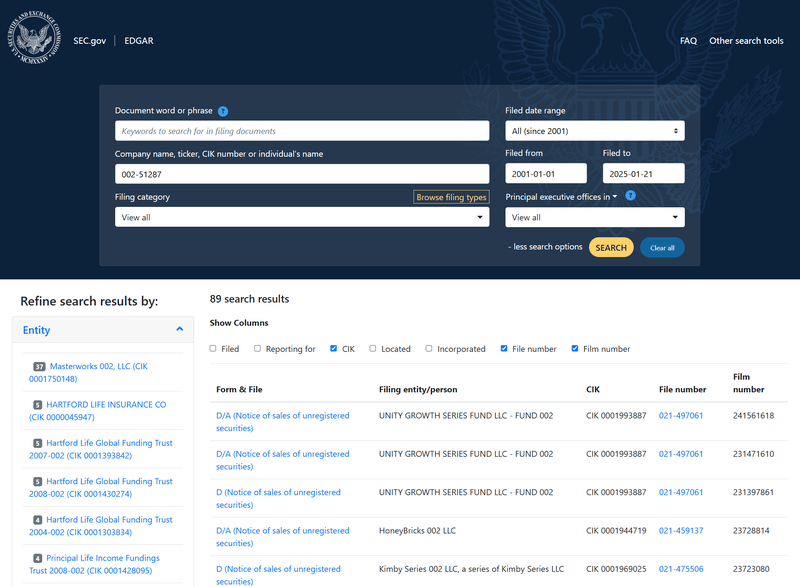This screenshot has width=800, height=587.
Task: Open file number 021-497061 in film 241561618 row
Action: pos(681,416)
